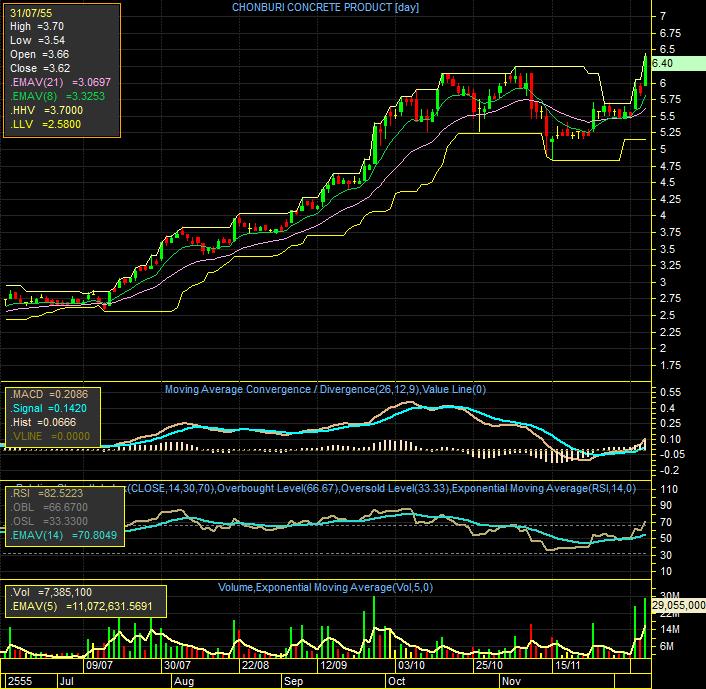This screenshot has height=689, width=706.
Task: Click the 1.75 price axis label
Action: click(670, 365)
